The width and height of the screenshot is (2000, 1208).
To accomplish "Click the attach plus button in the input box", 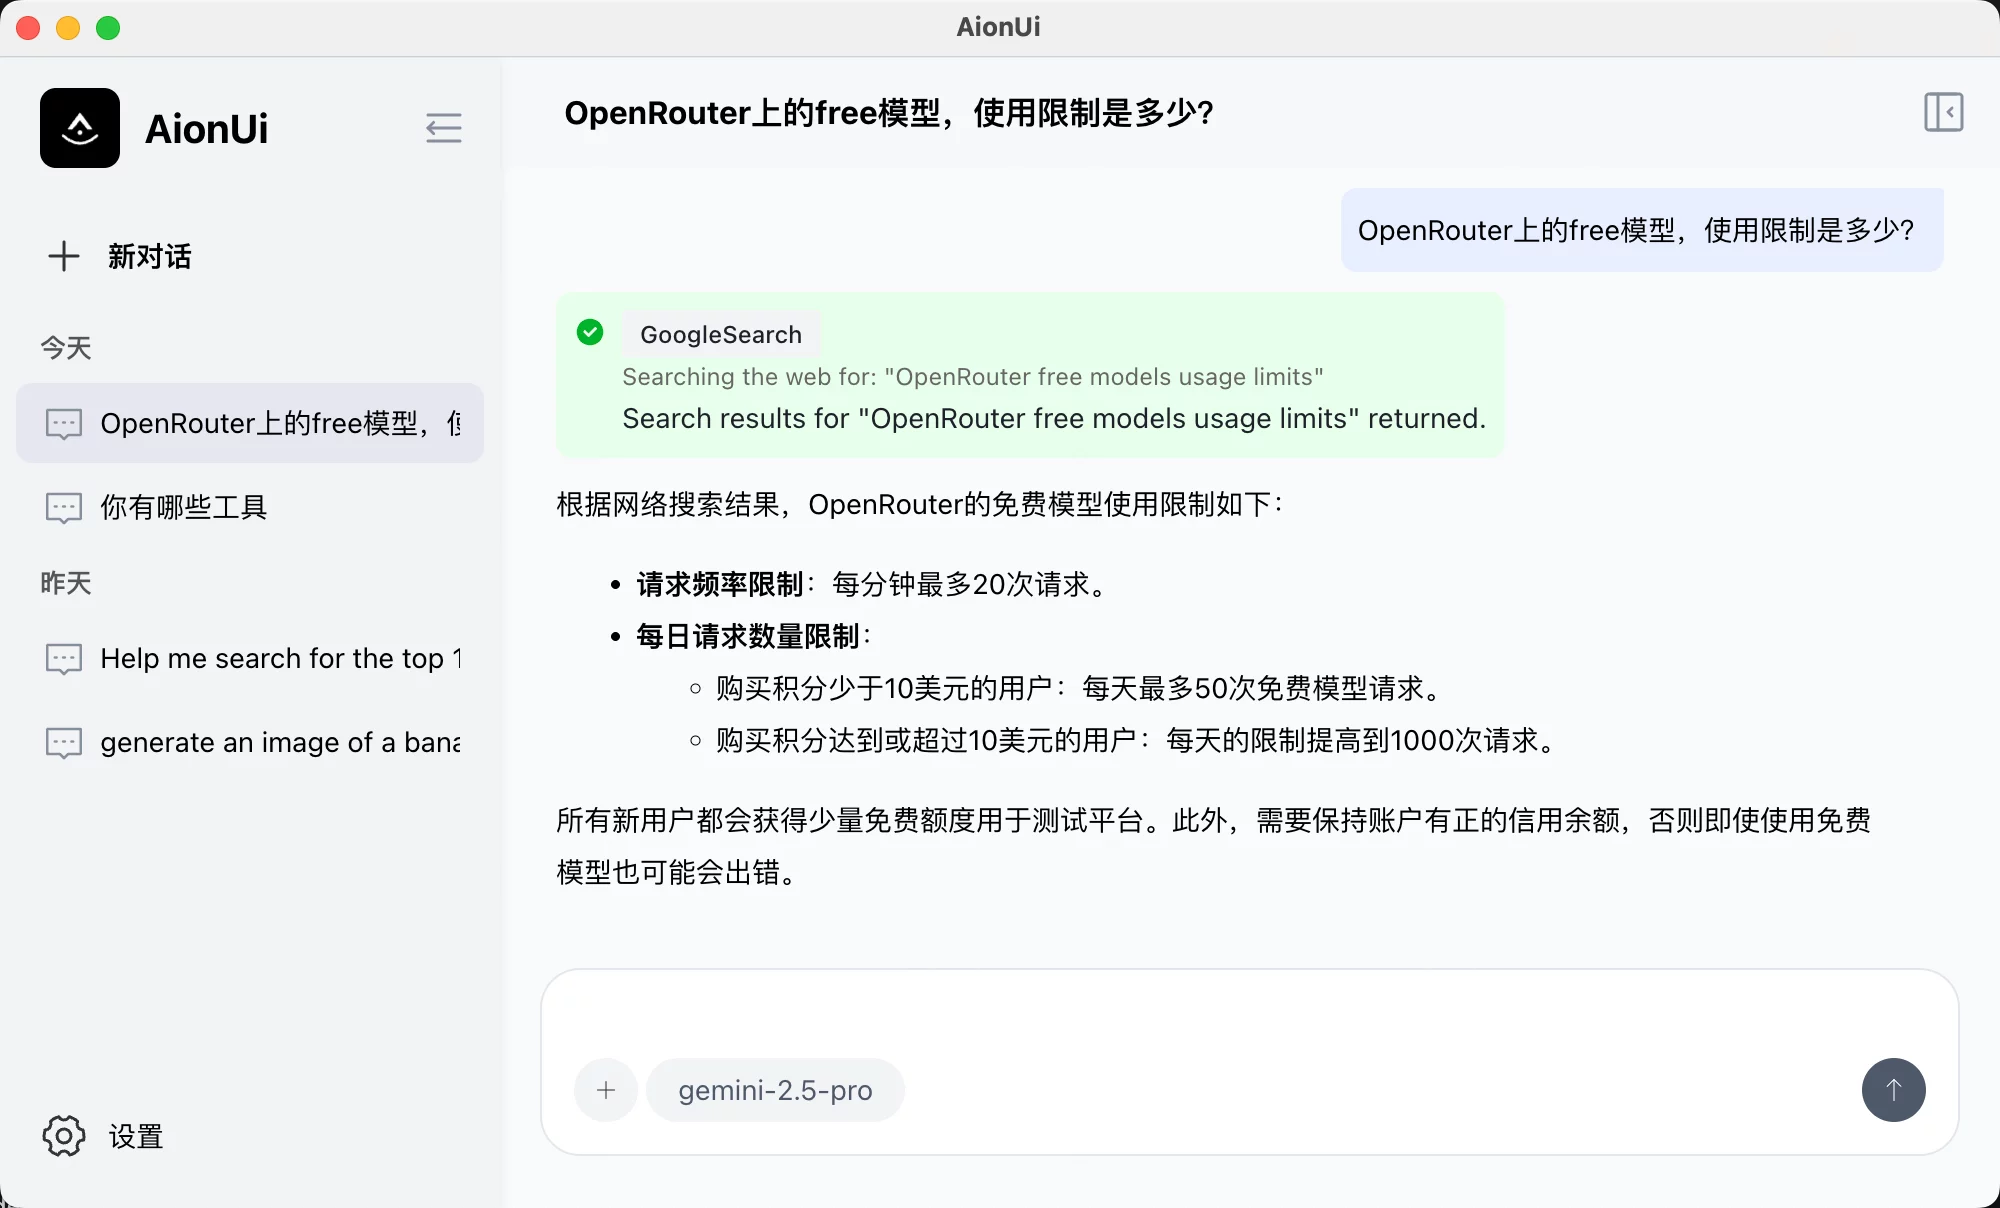I will [606, 1090].
